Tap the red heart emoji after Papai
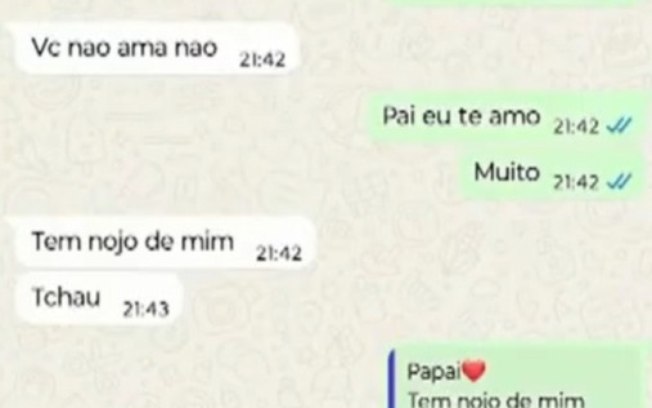 [474, 371]
